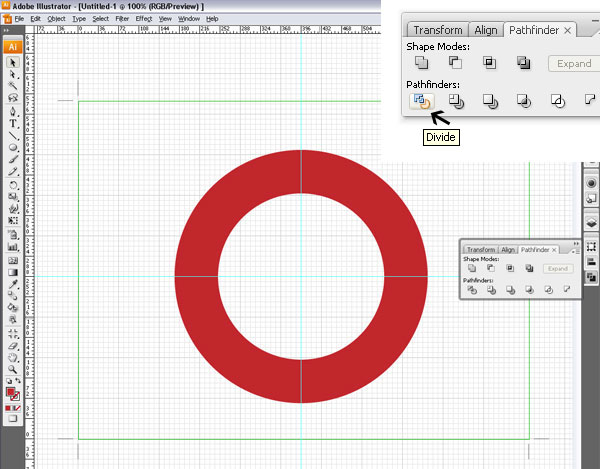600x469 pixels.
Task: Set paint mode to solid Color
Action: pos(8,408)
